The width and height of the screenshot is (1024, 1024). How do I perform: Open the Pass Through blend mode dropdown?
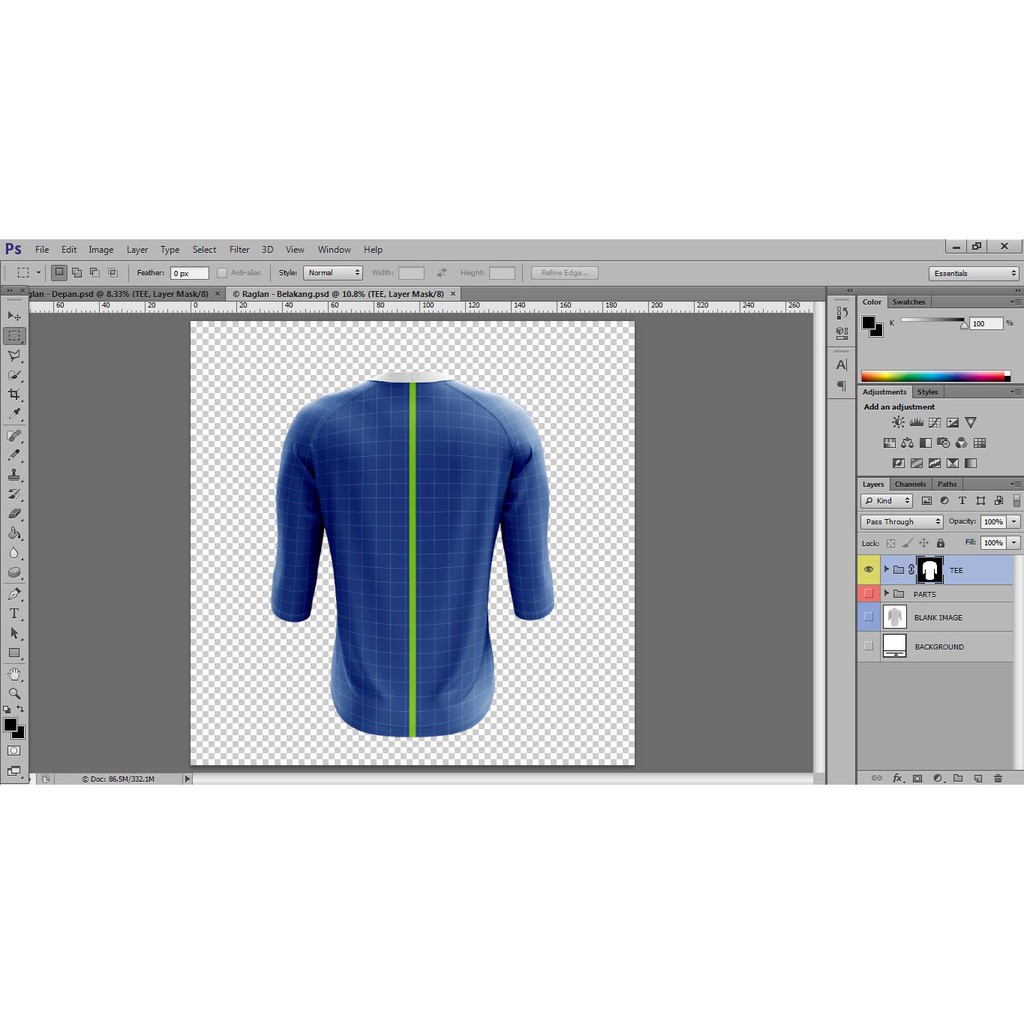point(902,522)
